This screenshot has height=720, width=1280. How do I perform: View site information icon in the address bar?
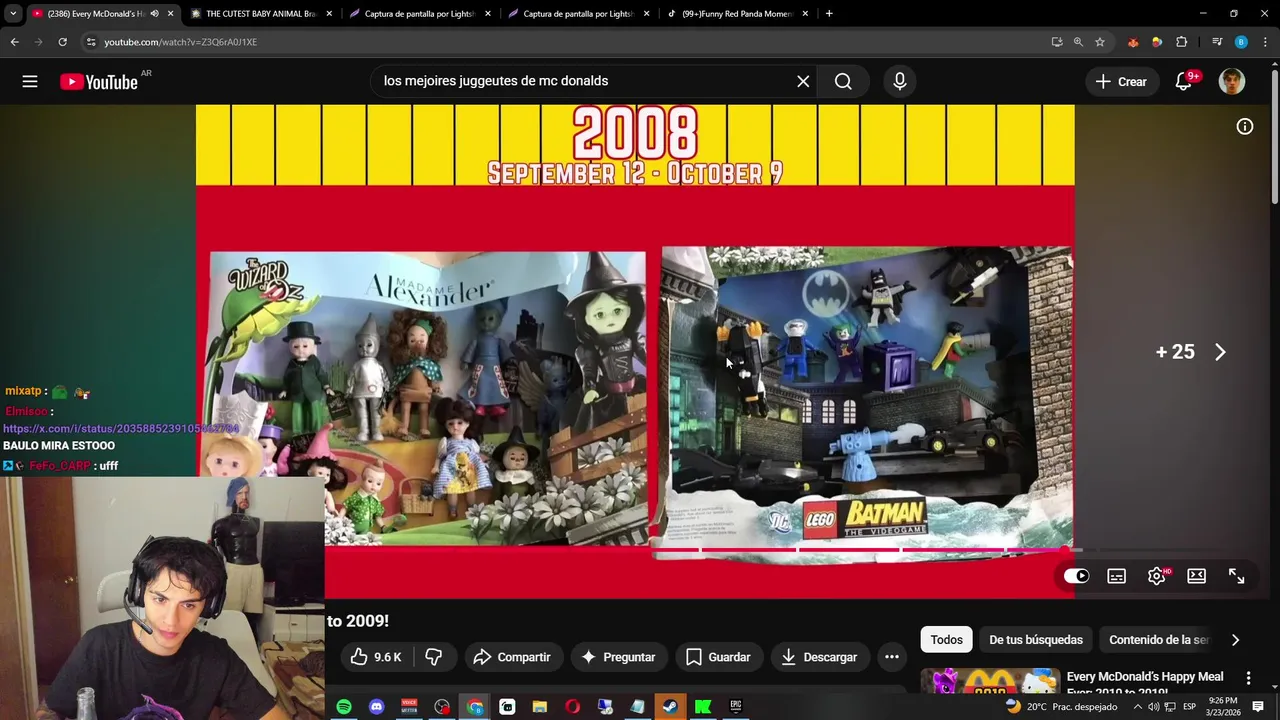pyautogui.click(x=91, y=42)
